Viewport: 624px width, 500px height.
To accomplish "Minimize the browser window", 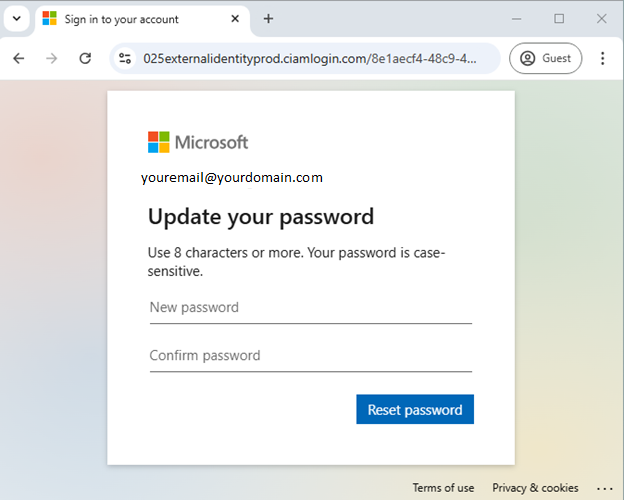I will pyautogui.click(x=517, y=19).
